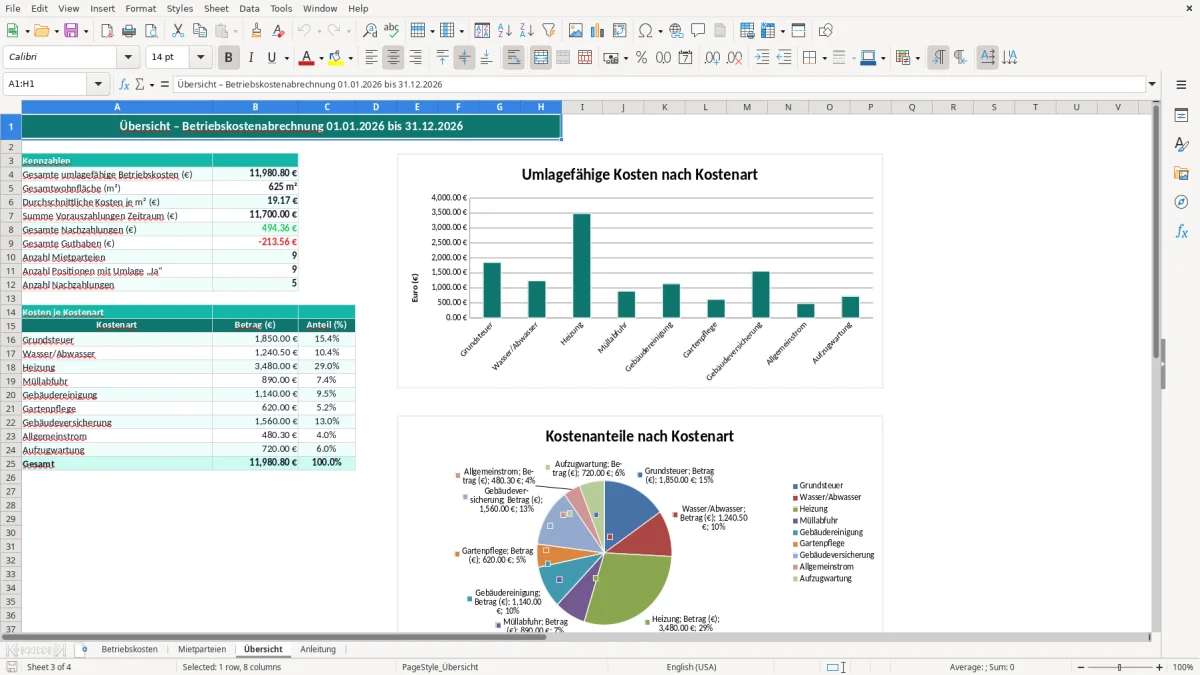Open the Sheet menu
1200x675 pixels.
[x=216, y=8]
